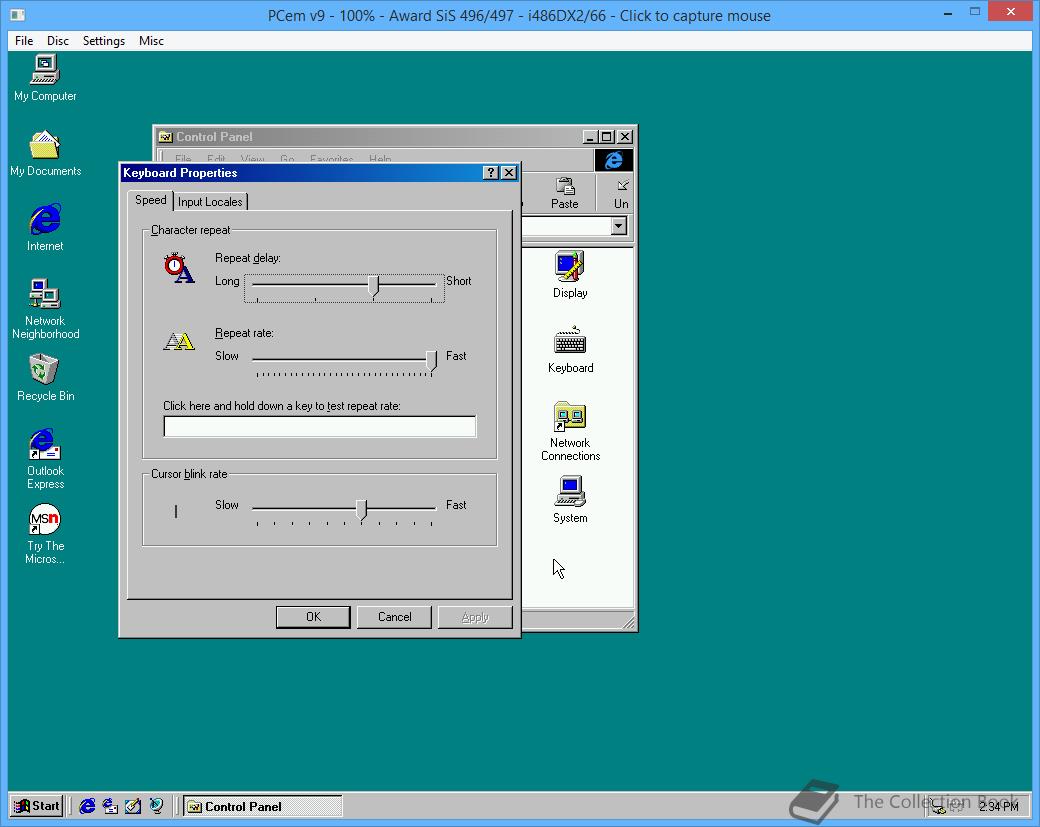Click the Repeat delay slider thumb
Screen dimensions: 1040x827
373,286
